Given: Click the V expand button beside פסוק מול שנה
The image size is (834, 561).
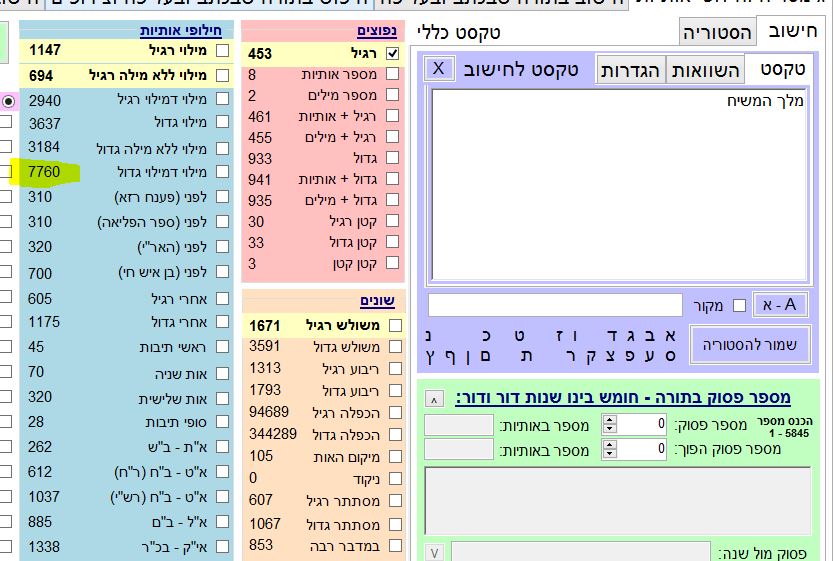Looking at the screenshot, I should 433,552.
